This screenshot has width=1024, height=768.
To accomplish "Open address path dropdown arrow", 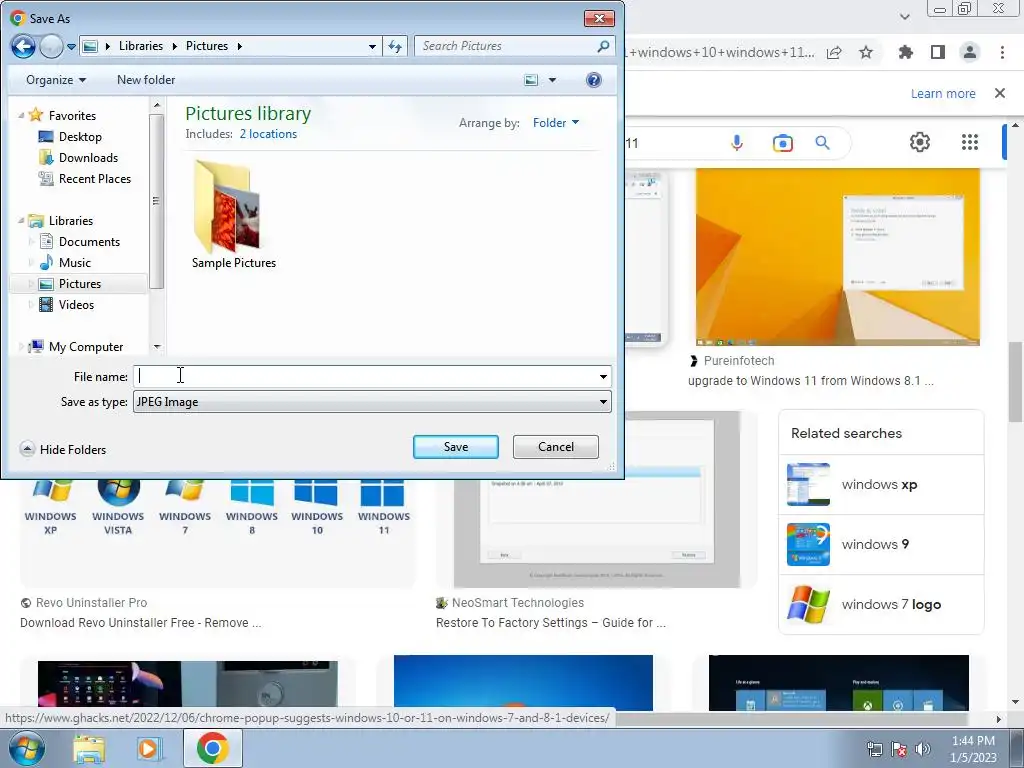I will 372,46.
